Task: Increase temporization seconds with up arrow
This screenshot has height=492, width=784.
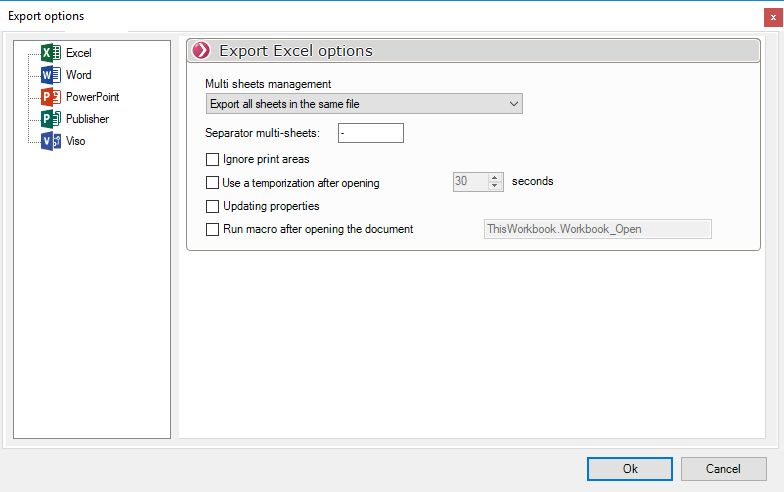Action: point(495,177)
